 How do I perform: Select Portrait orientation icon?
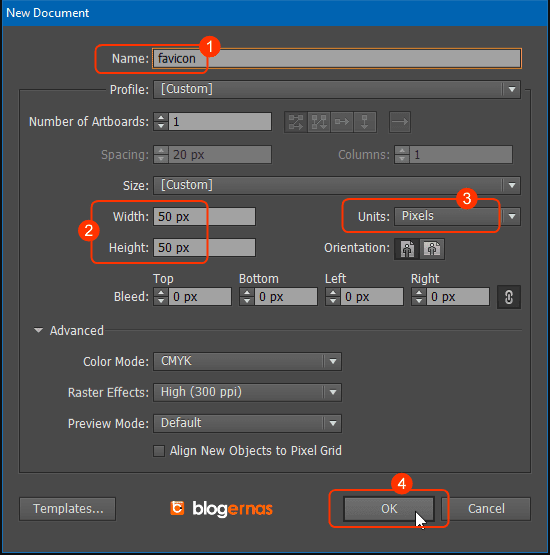(407, 249)
